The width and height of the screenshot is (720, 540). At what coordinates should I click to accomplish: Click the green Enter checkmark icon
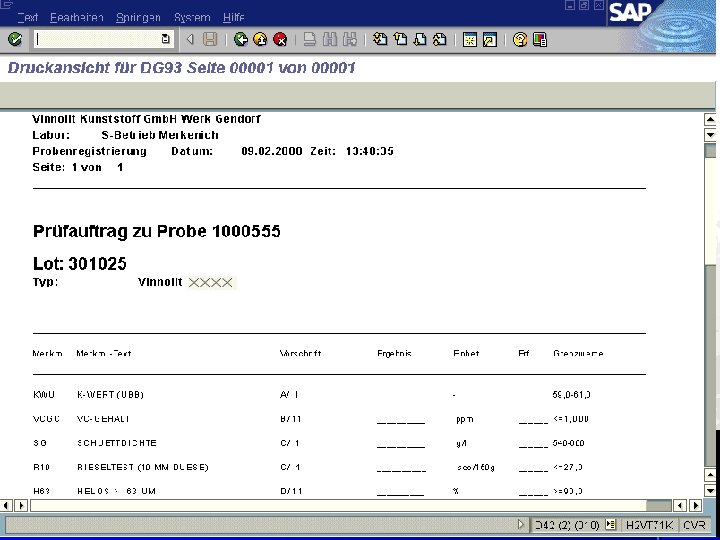[x=15, y=39]
